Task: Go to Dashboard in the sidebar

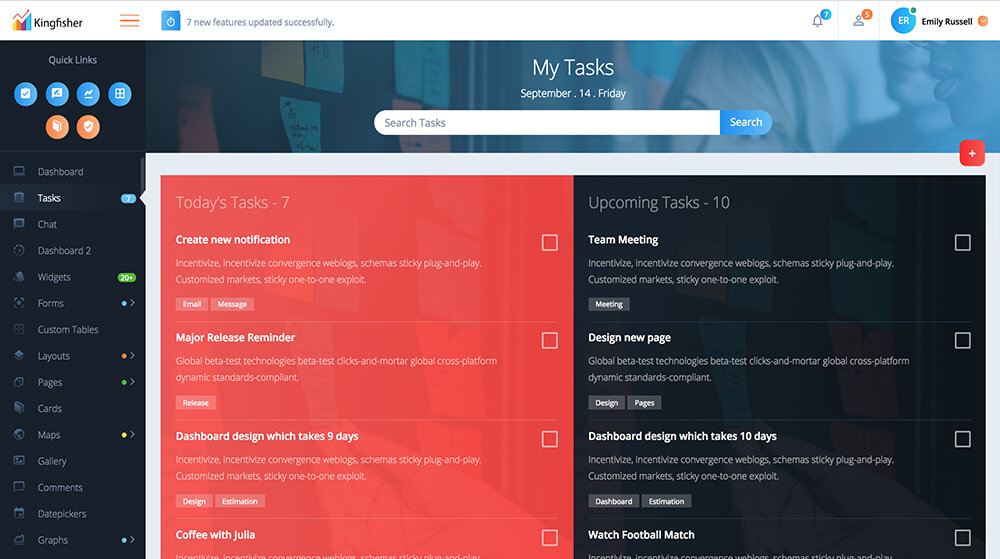Action: coord(60,172)
